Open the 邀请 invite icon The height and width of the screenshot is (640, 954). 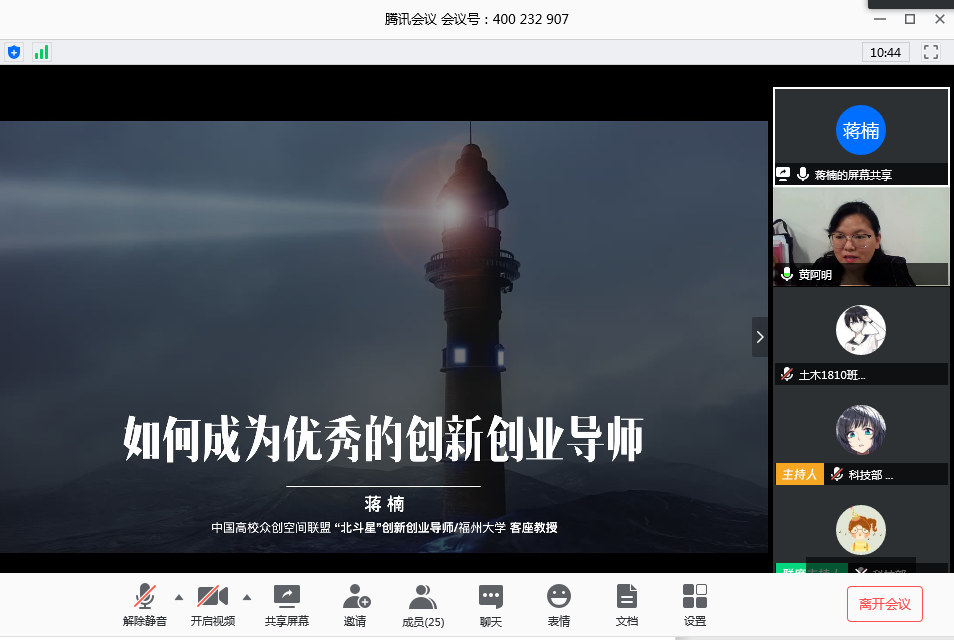pos(355,604)
